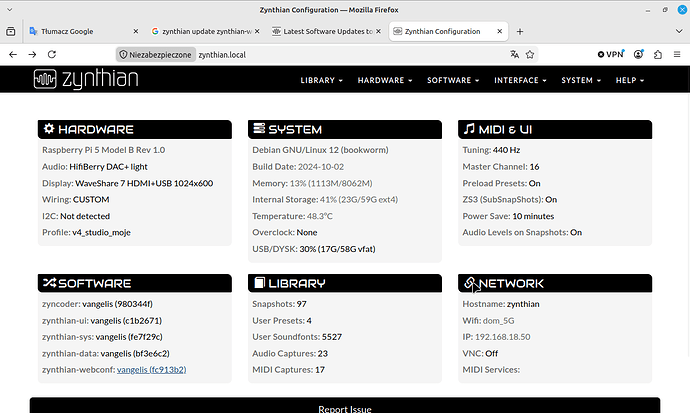Open the INTERFACE menu

click(520, 80)
